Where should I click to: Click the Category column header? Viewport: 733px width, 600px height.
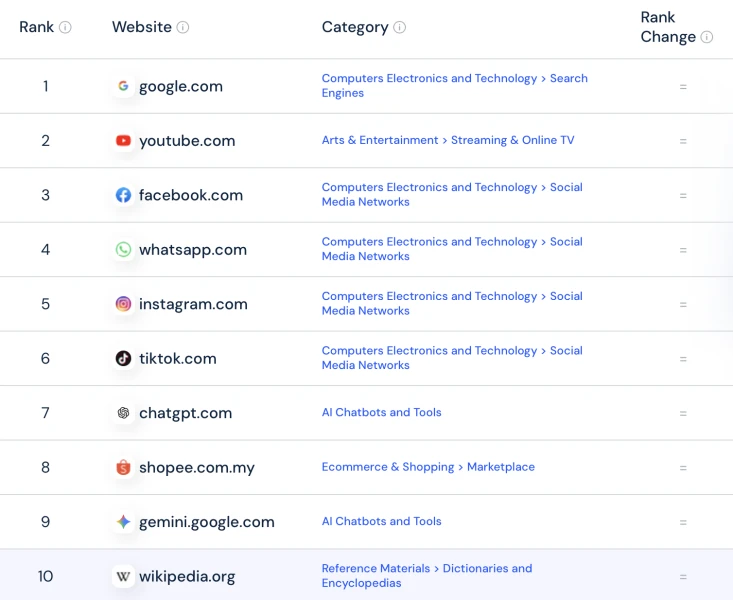355,28
